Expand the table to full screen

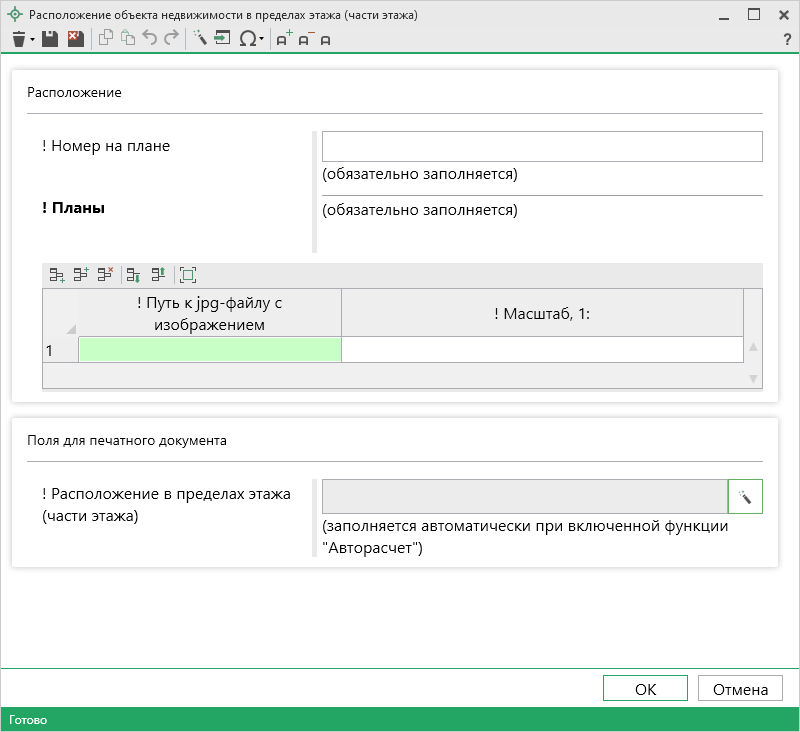coord(188,275)
